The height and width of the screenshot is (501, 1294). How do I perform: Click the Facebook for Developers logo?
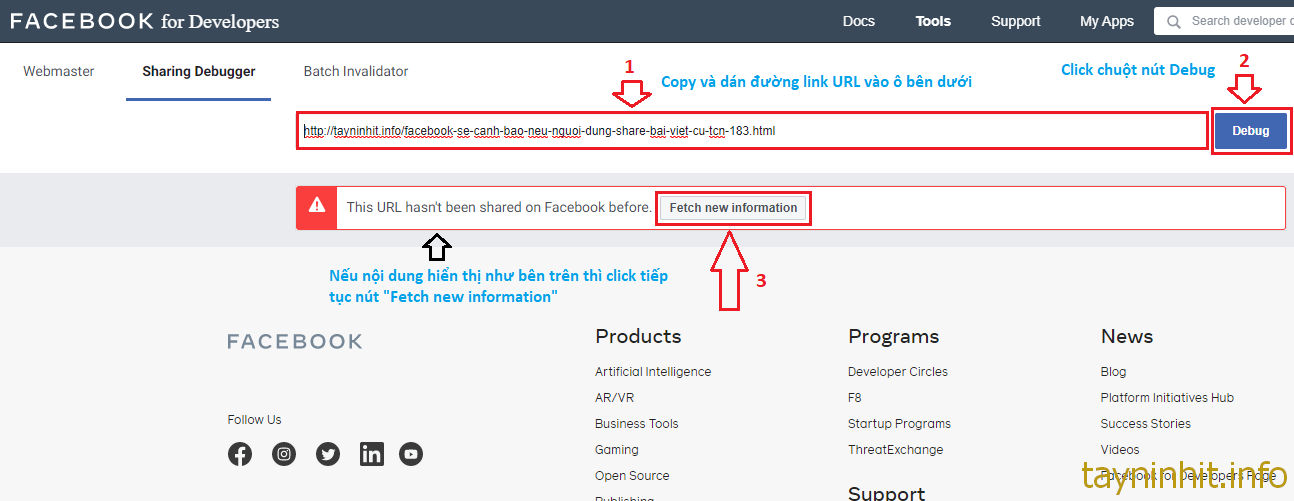145,21
